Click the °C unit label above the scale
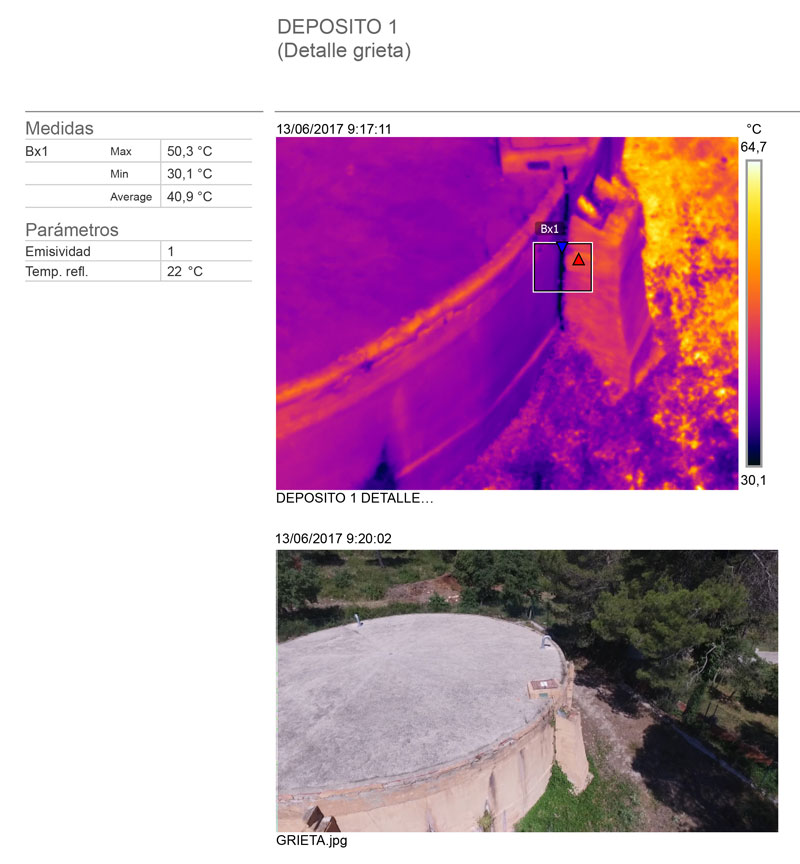The image size is (800, 864). (753, 129)
